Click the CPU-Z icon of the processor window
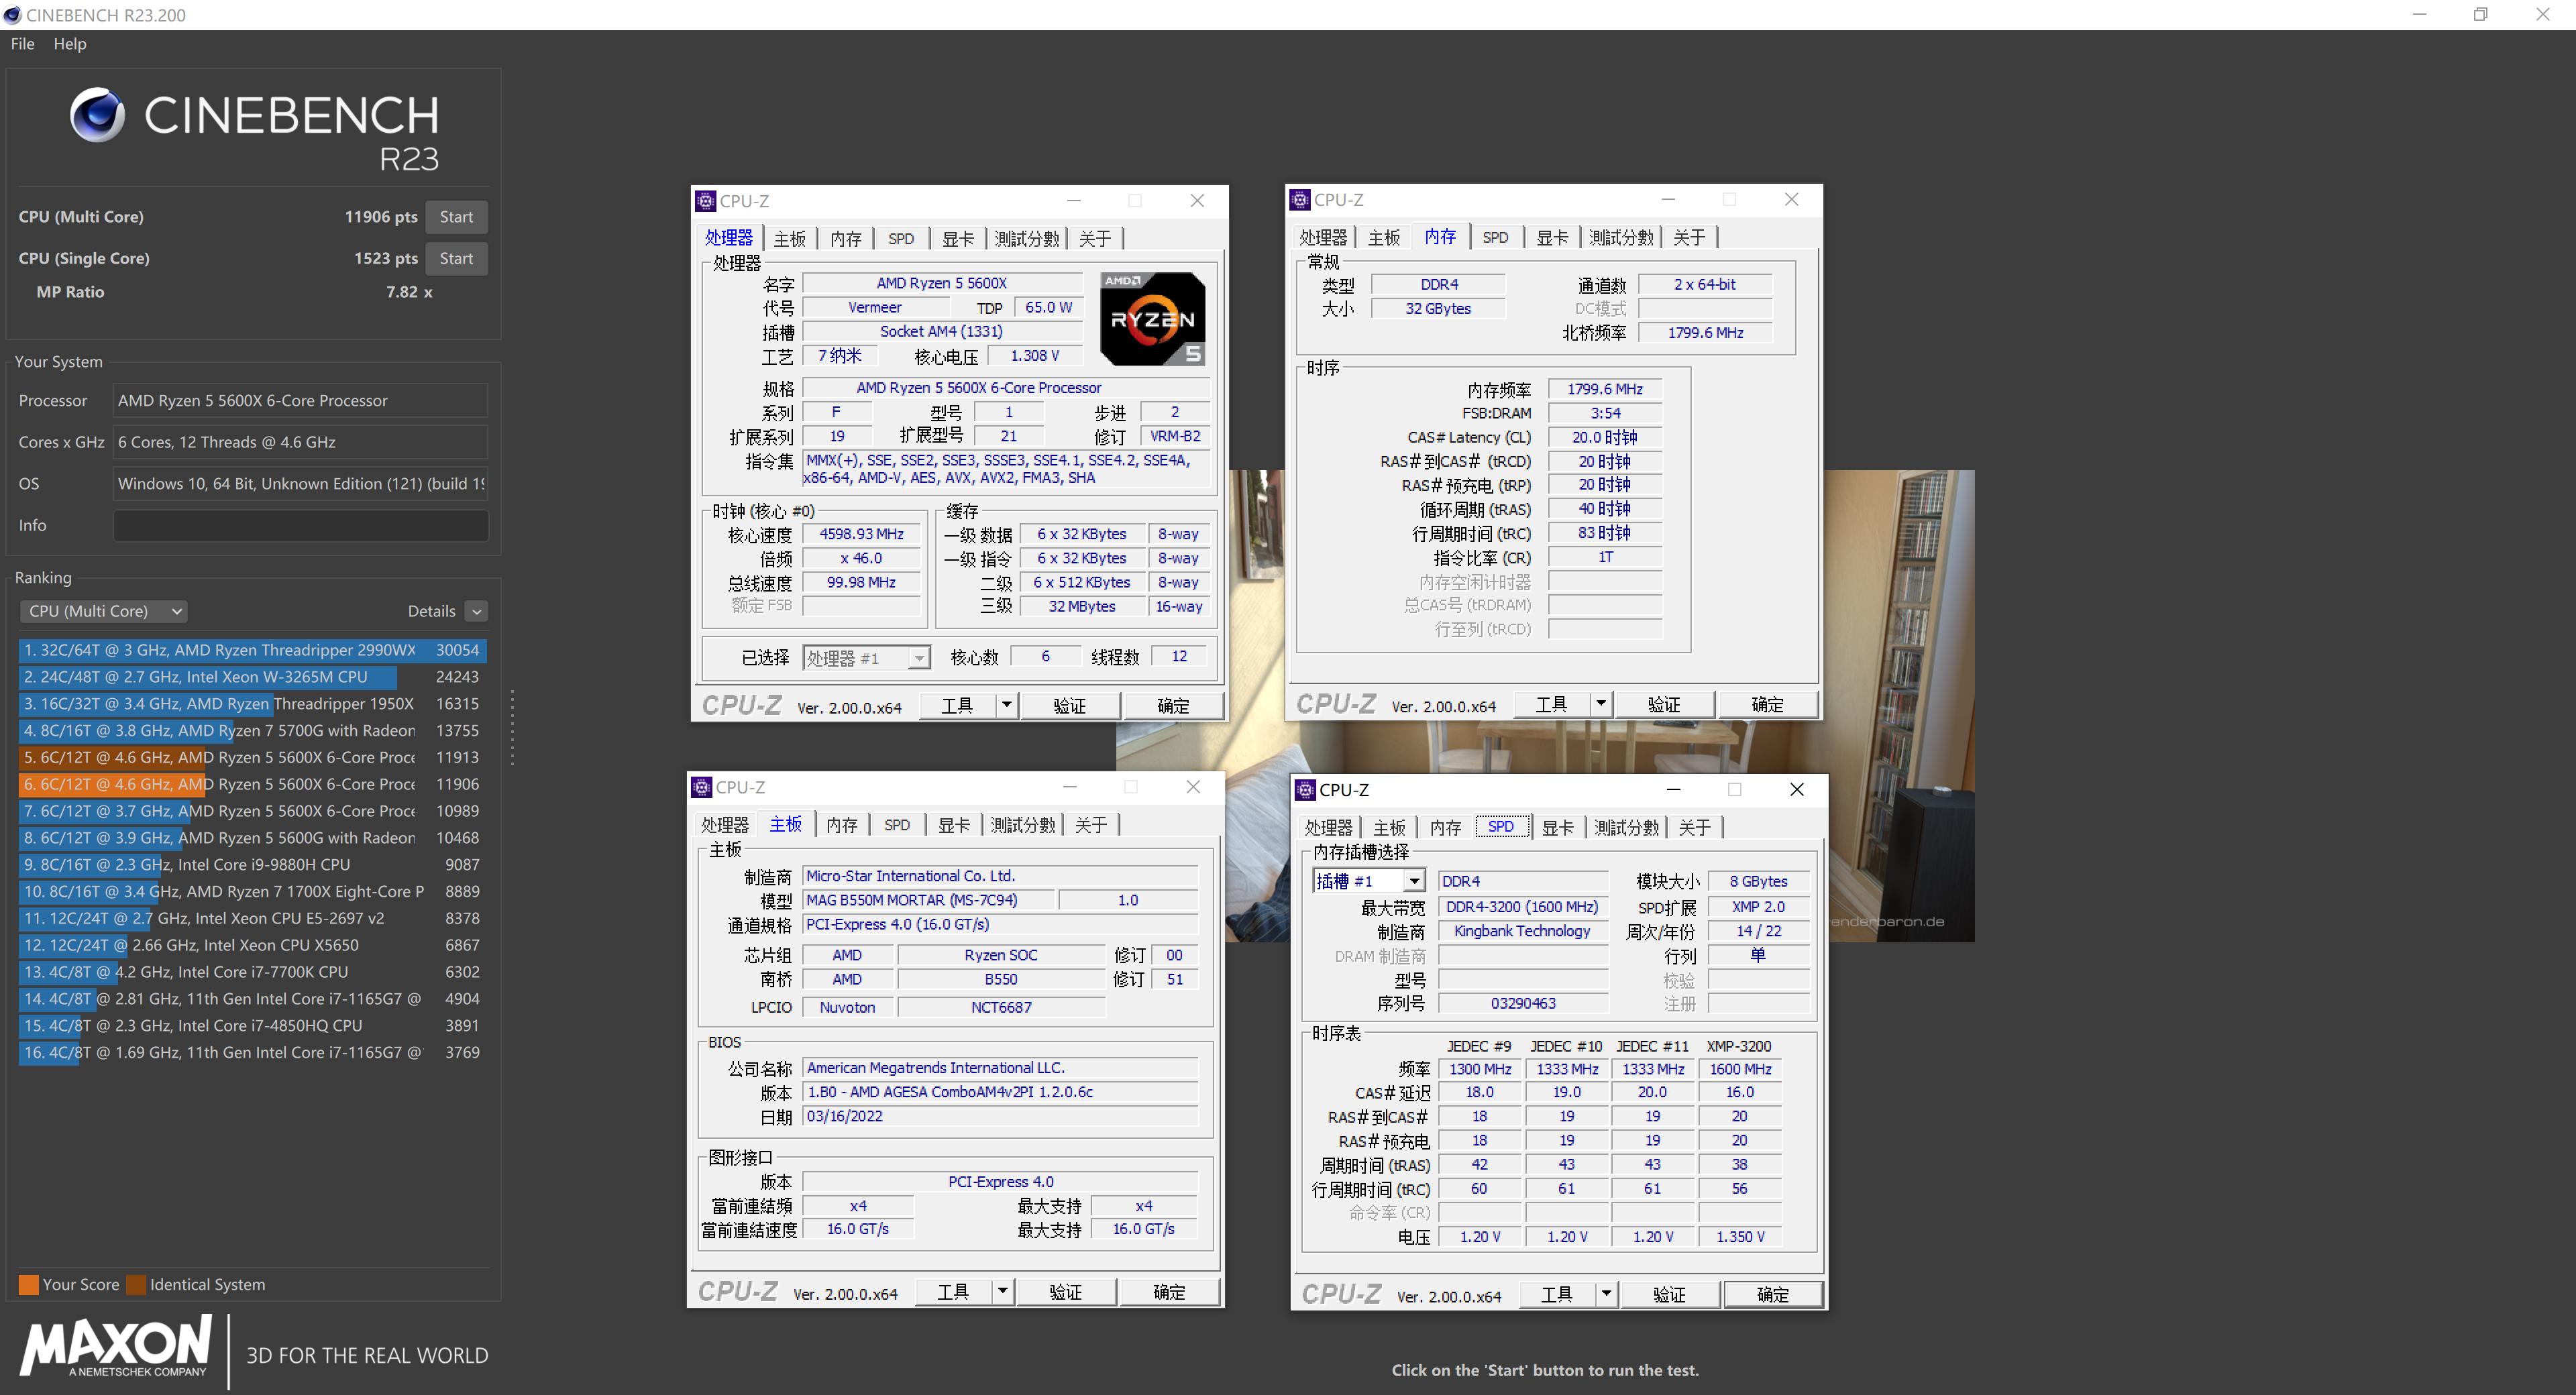This screenshot has height=1395, width=2576. coord(705,201)
